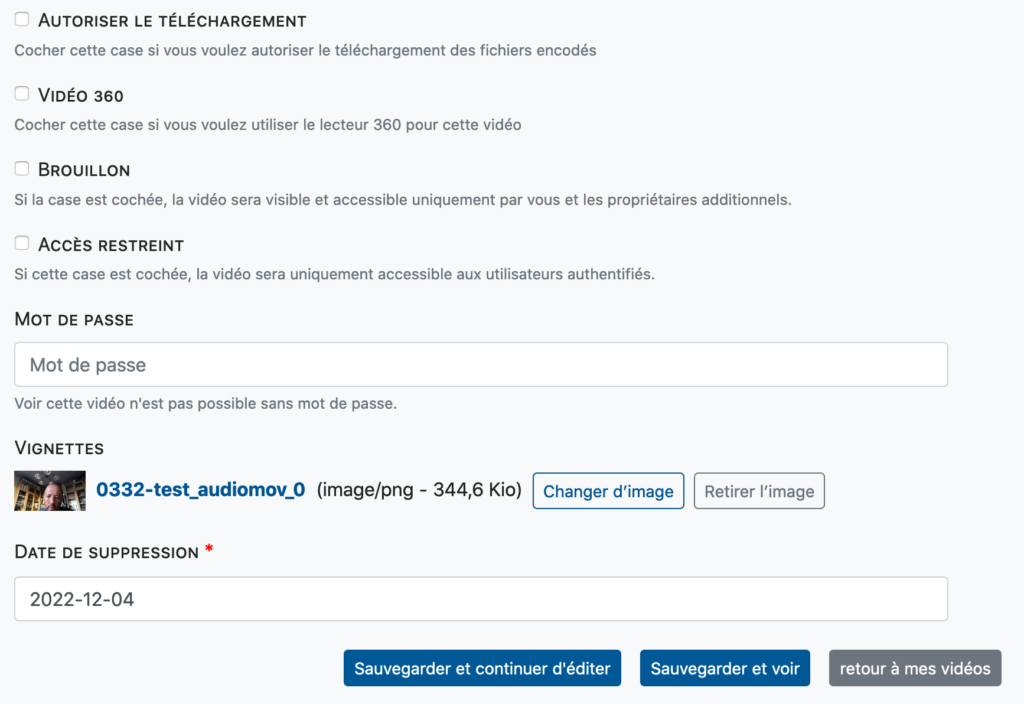This screenshot has width=1024, height=704.
Task: Click the Autoriser le téléchargement label
Action: 172,21
